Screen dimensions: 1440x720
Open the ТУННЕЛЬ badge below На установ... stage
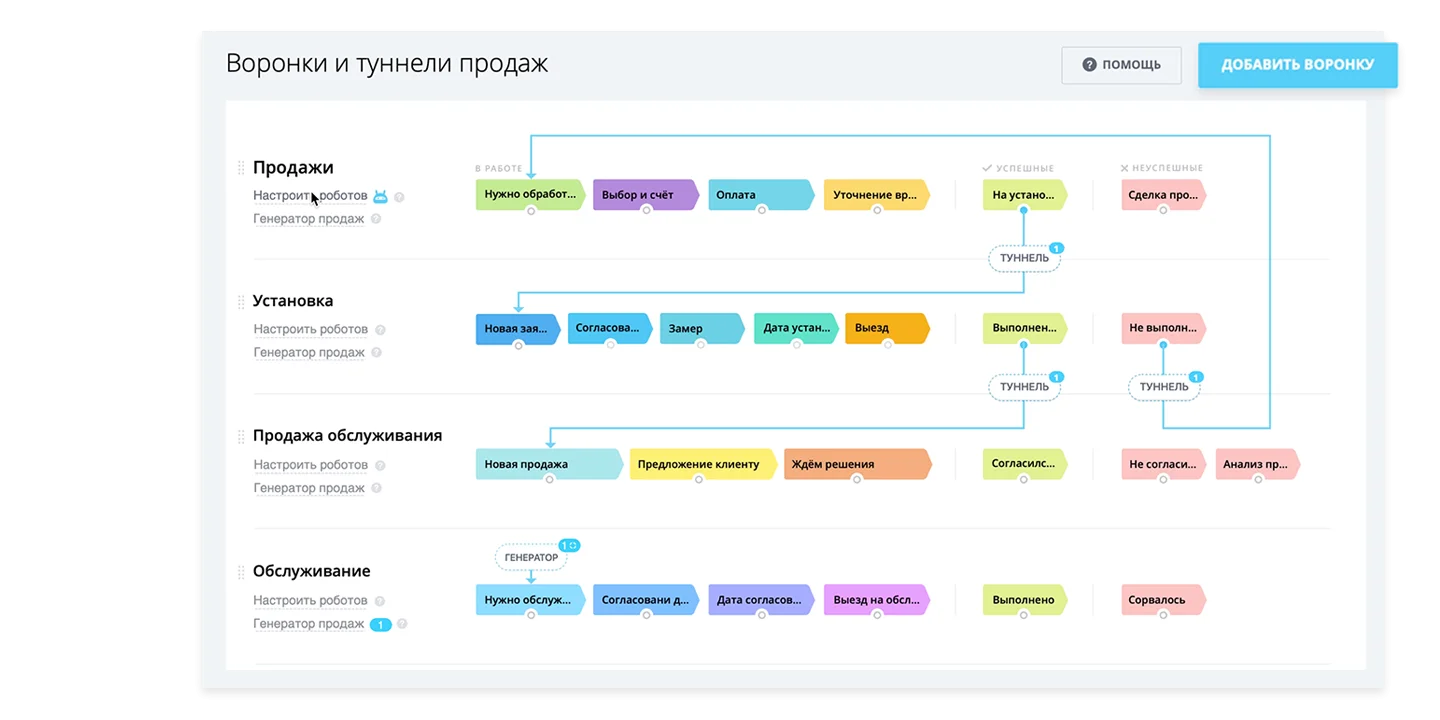tap(1024, 258)
